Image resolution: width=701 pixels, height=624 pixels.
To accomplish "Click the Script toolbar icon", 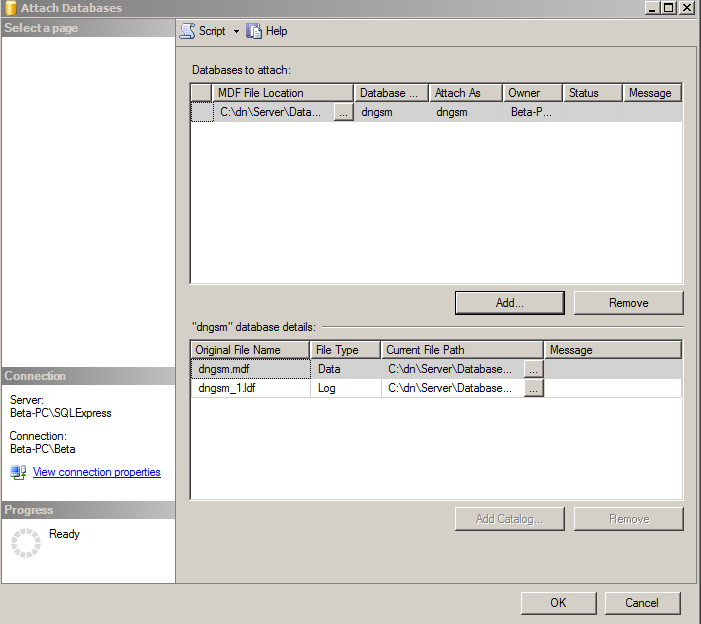I will click(187, 31).
